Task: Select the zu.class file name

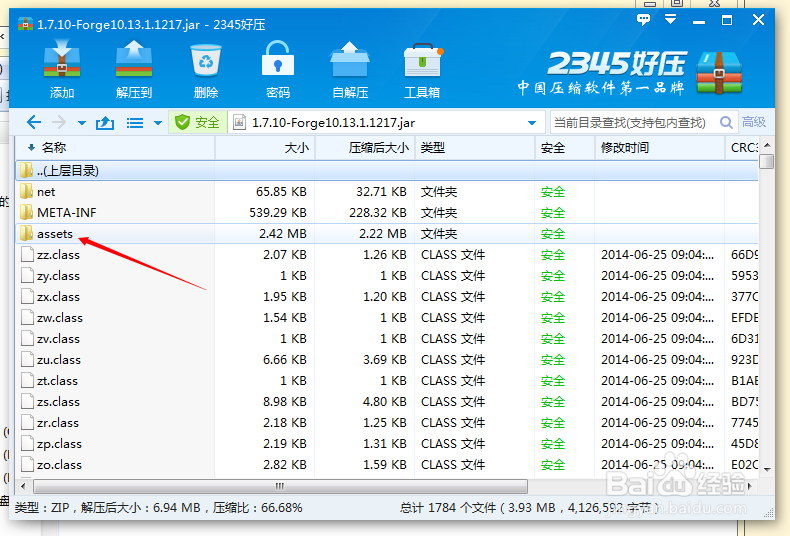Action: [58, 360]
